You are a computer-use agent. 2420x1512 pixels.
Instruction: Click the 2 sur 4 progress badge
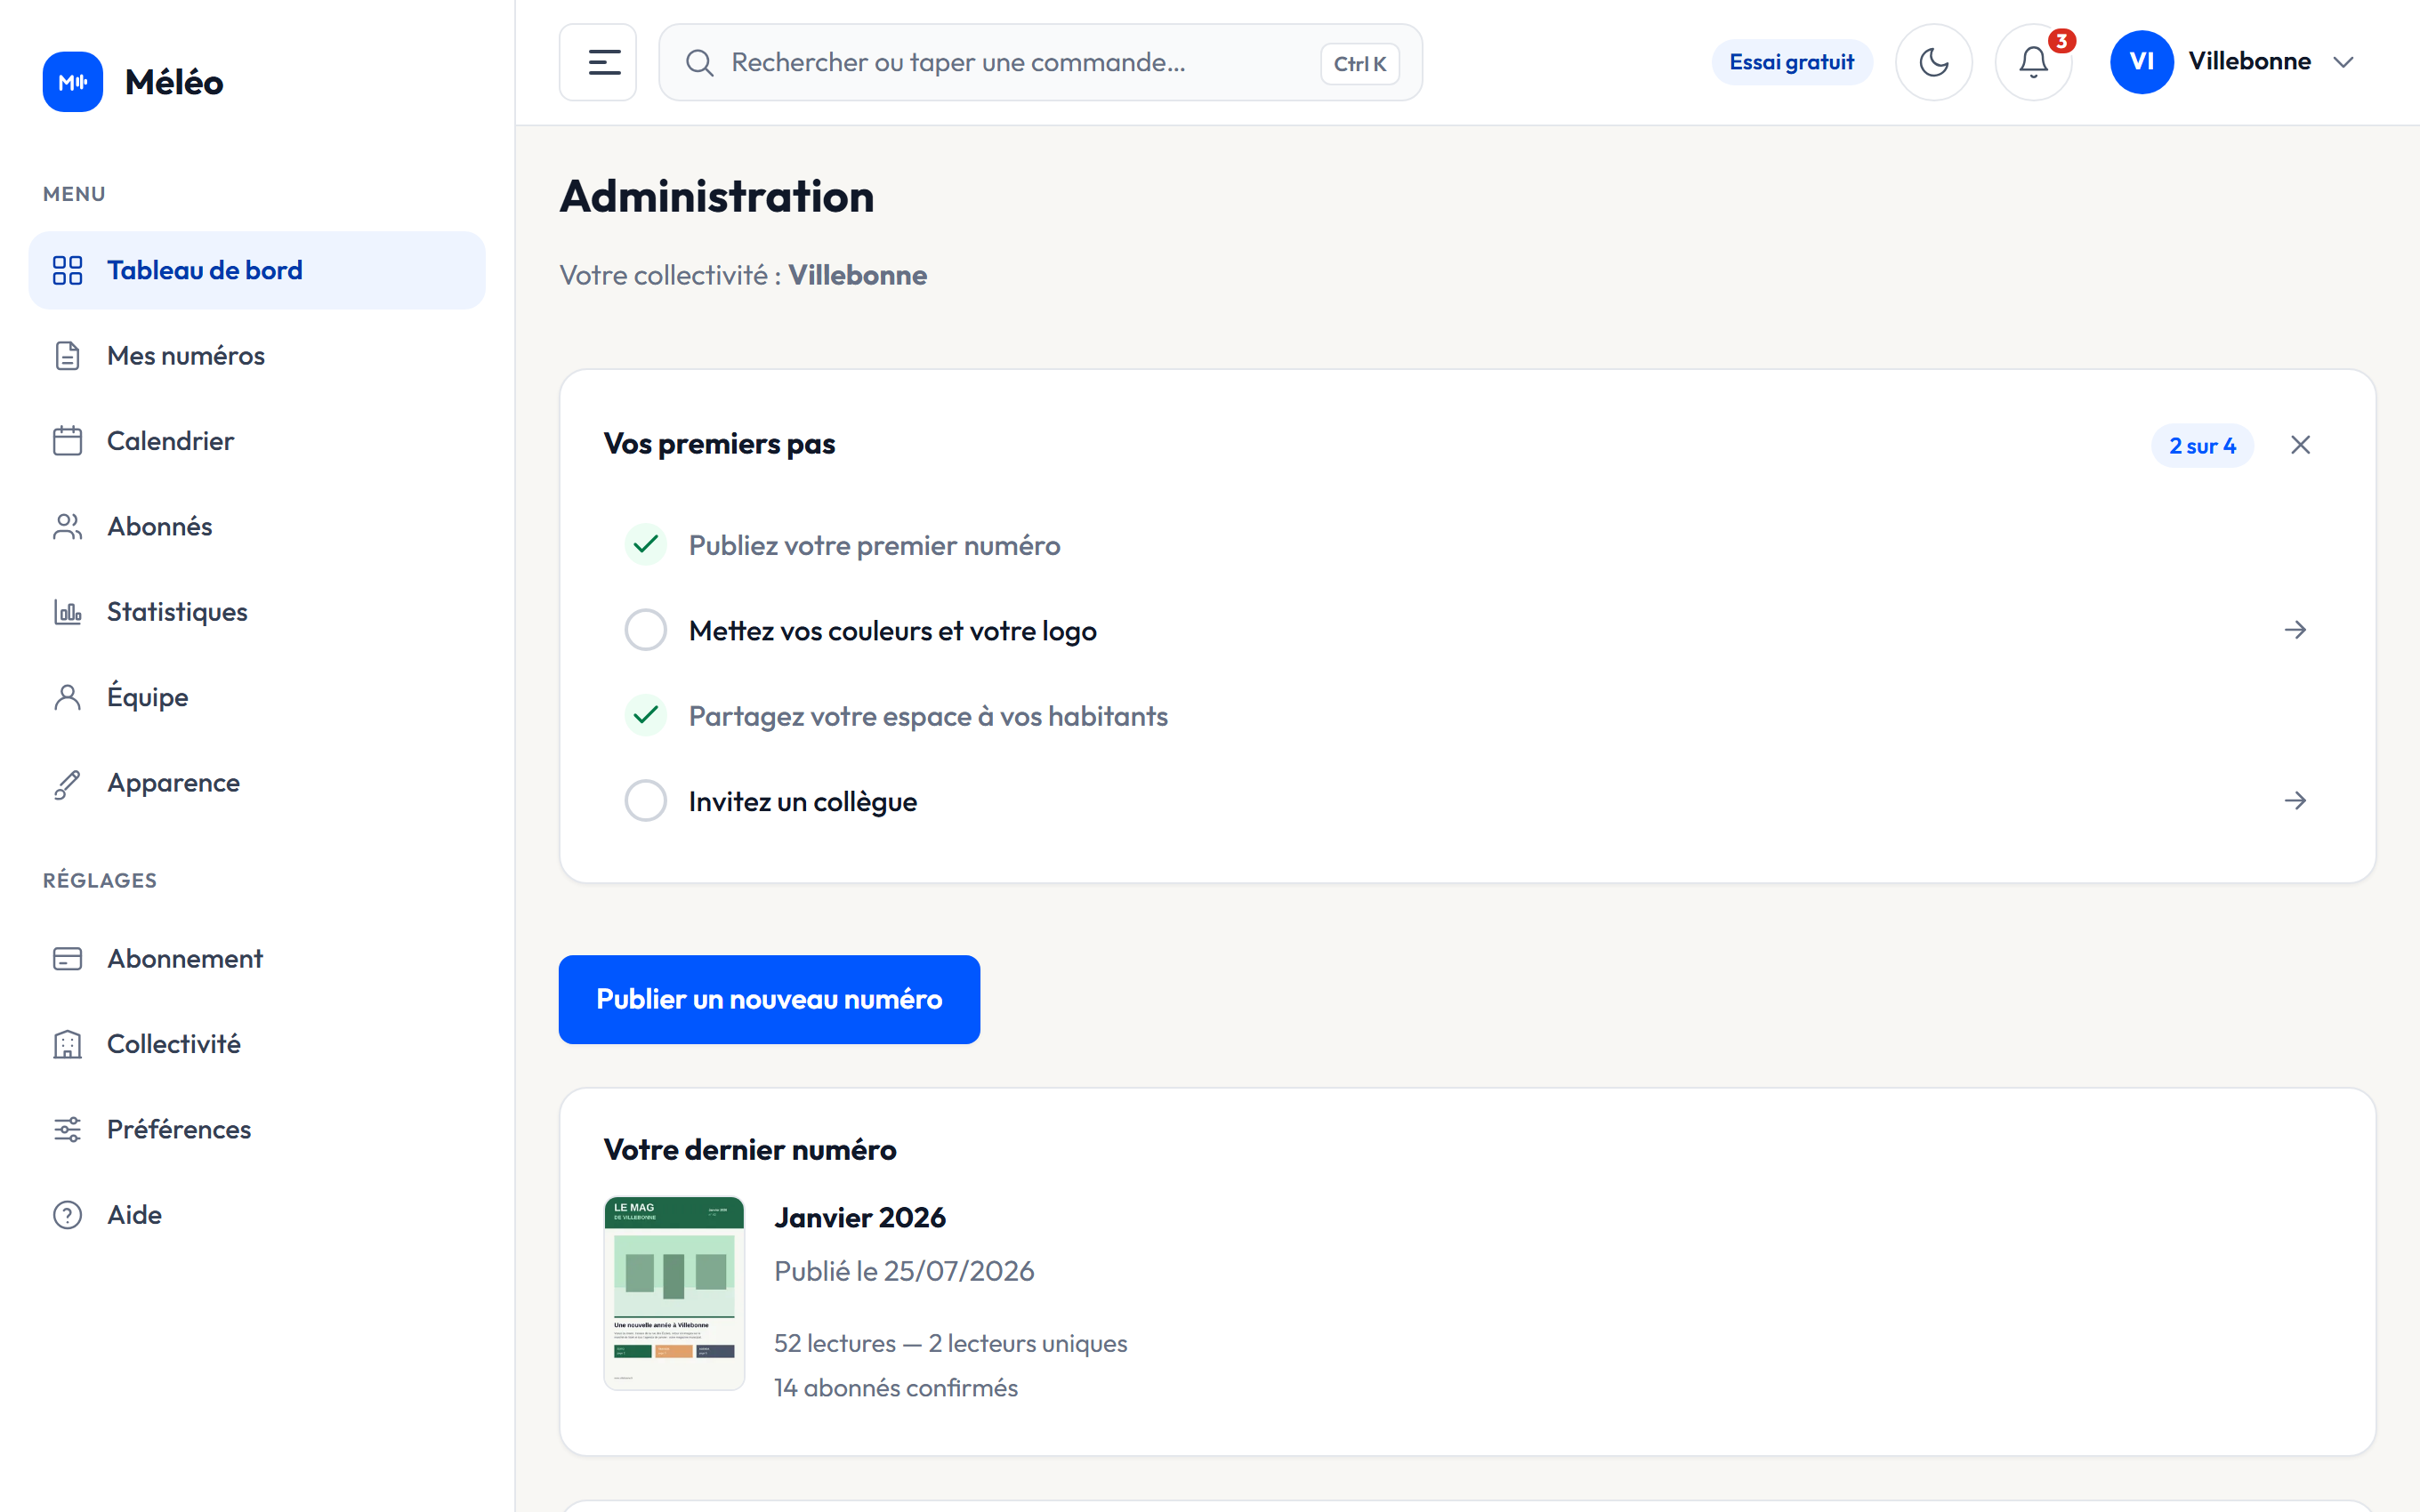[x=2202, y=446]
